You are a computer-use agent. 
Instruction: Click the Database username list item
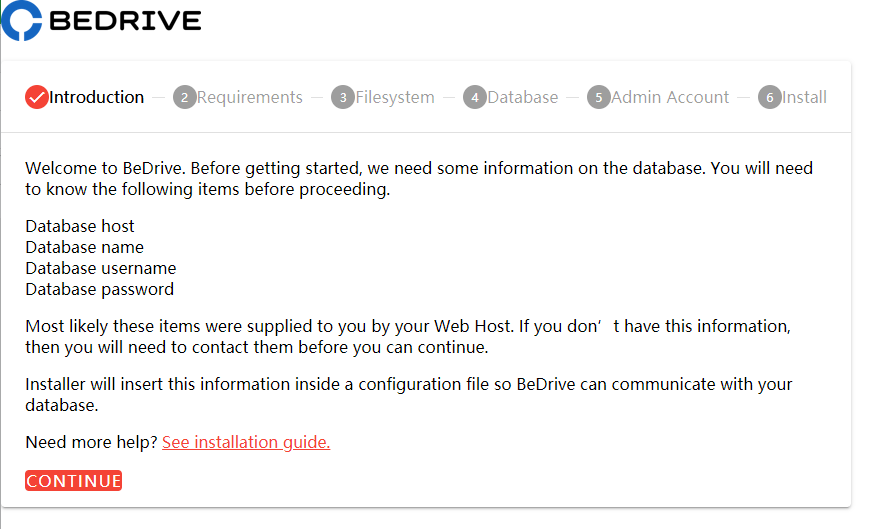point(101,268)
